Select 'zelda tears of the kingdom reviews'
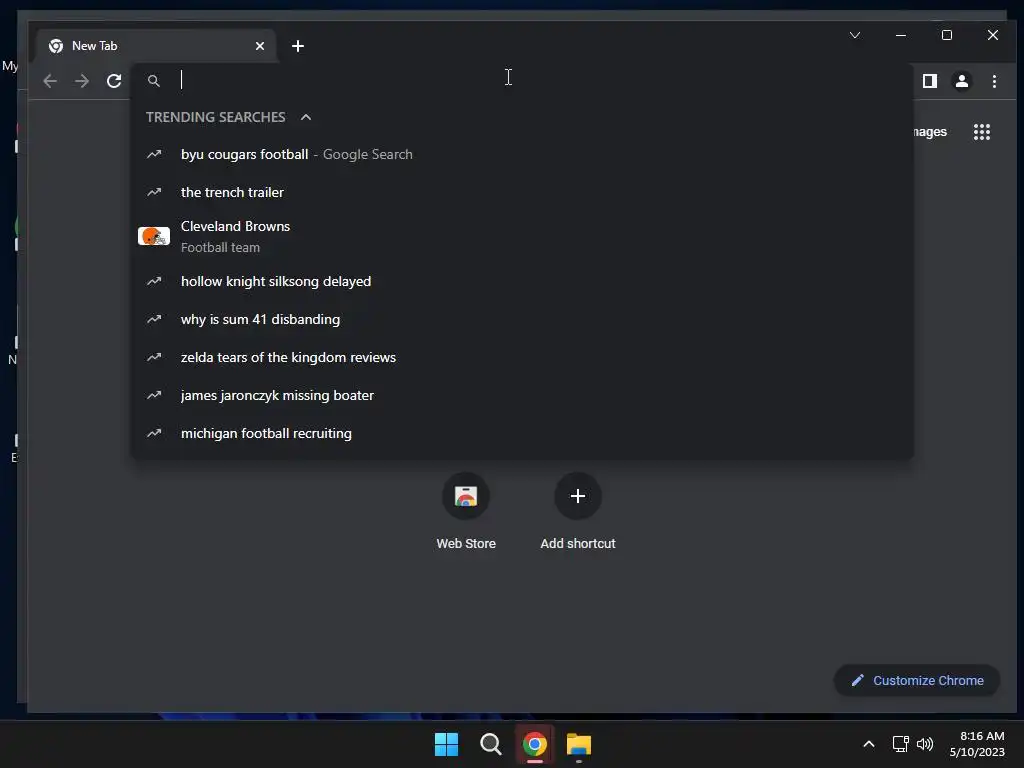 (x=522, y=357)
